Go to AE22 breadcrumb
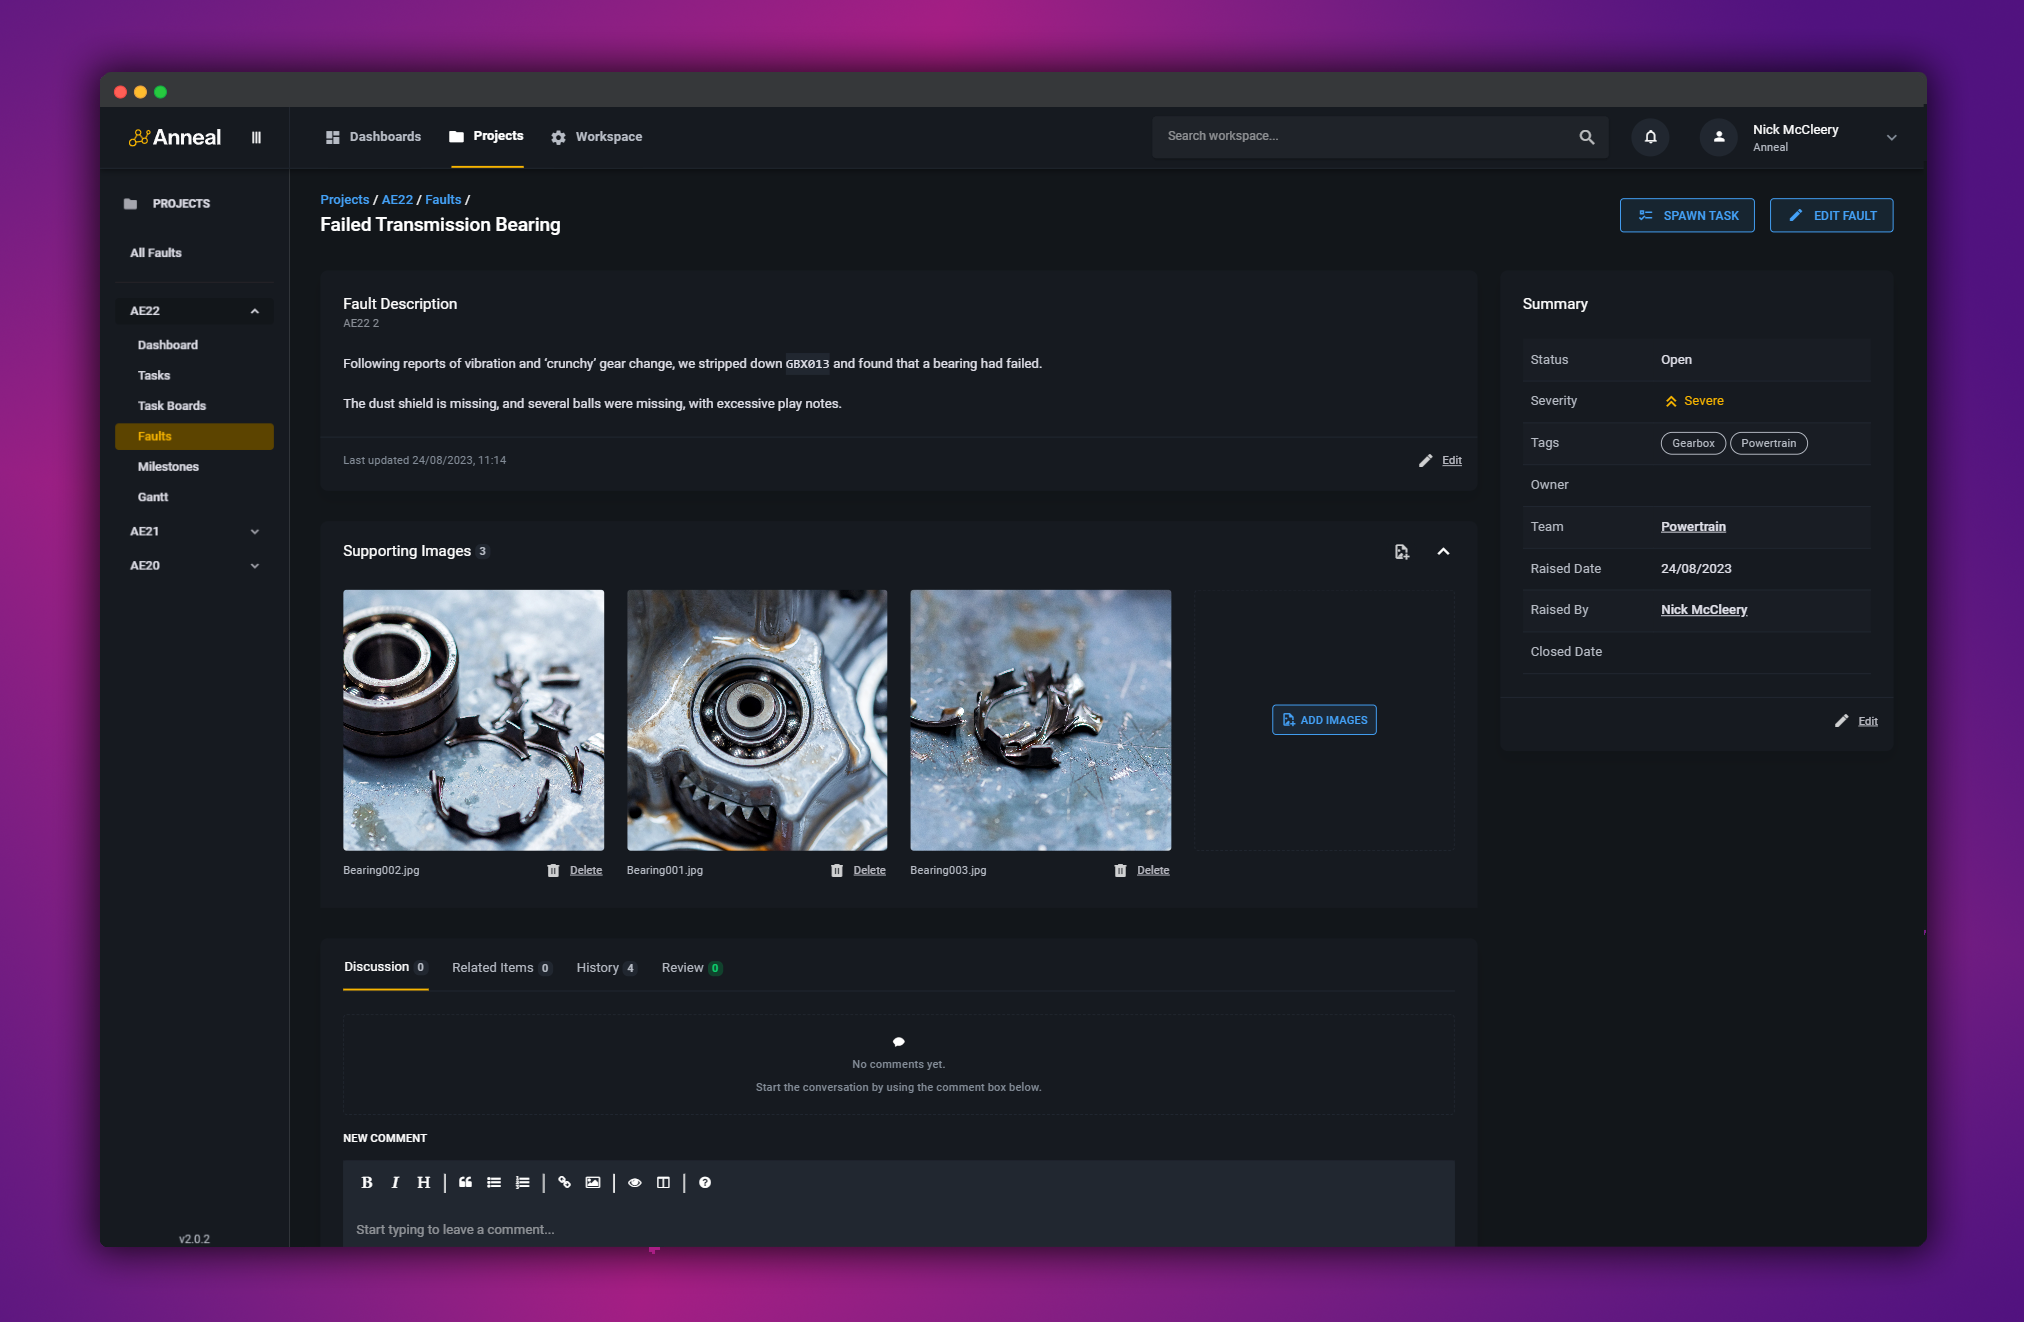The width and height of the screenshot is (2024, 1322). [397, 200]
